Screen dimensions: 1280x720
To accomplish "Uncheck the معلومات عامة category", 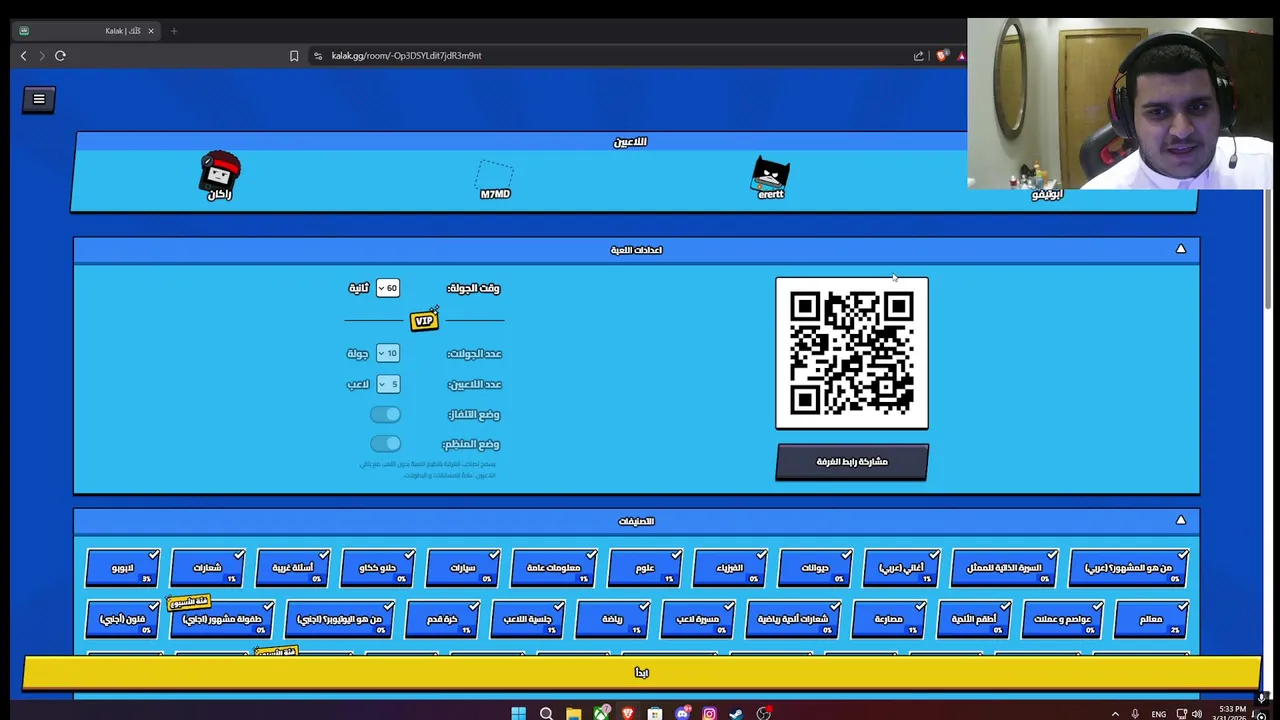I will [x=554, y=567].
